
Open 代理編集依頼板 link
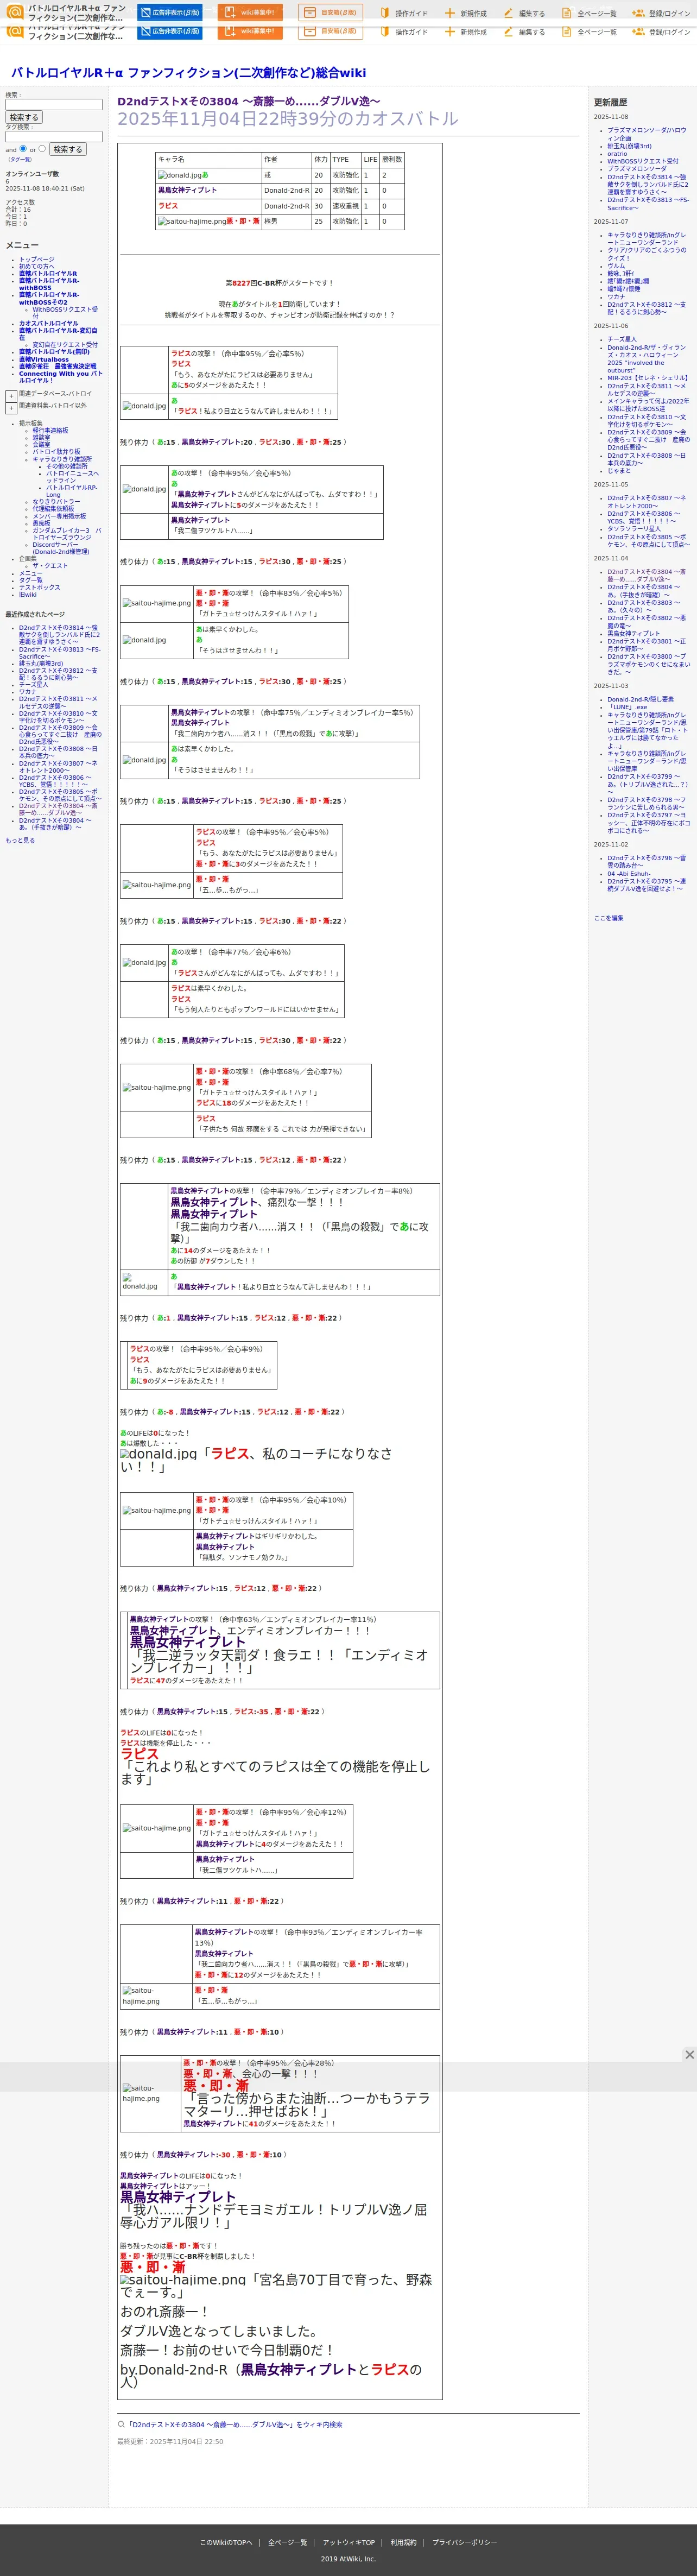click(x=53, y=508)
